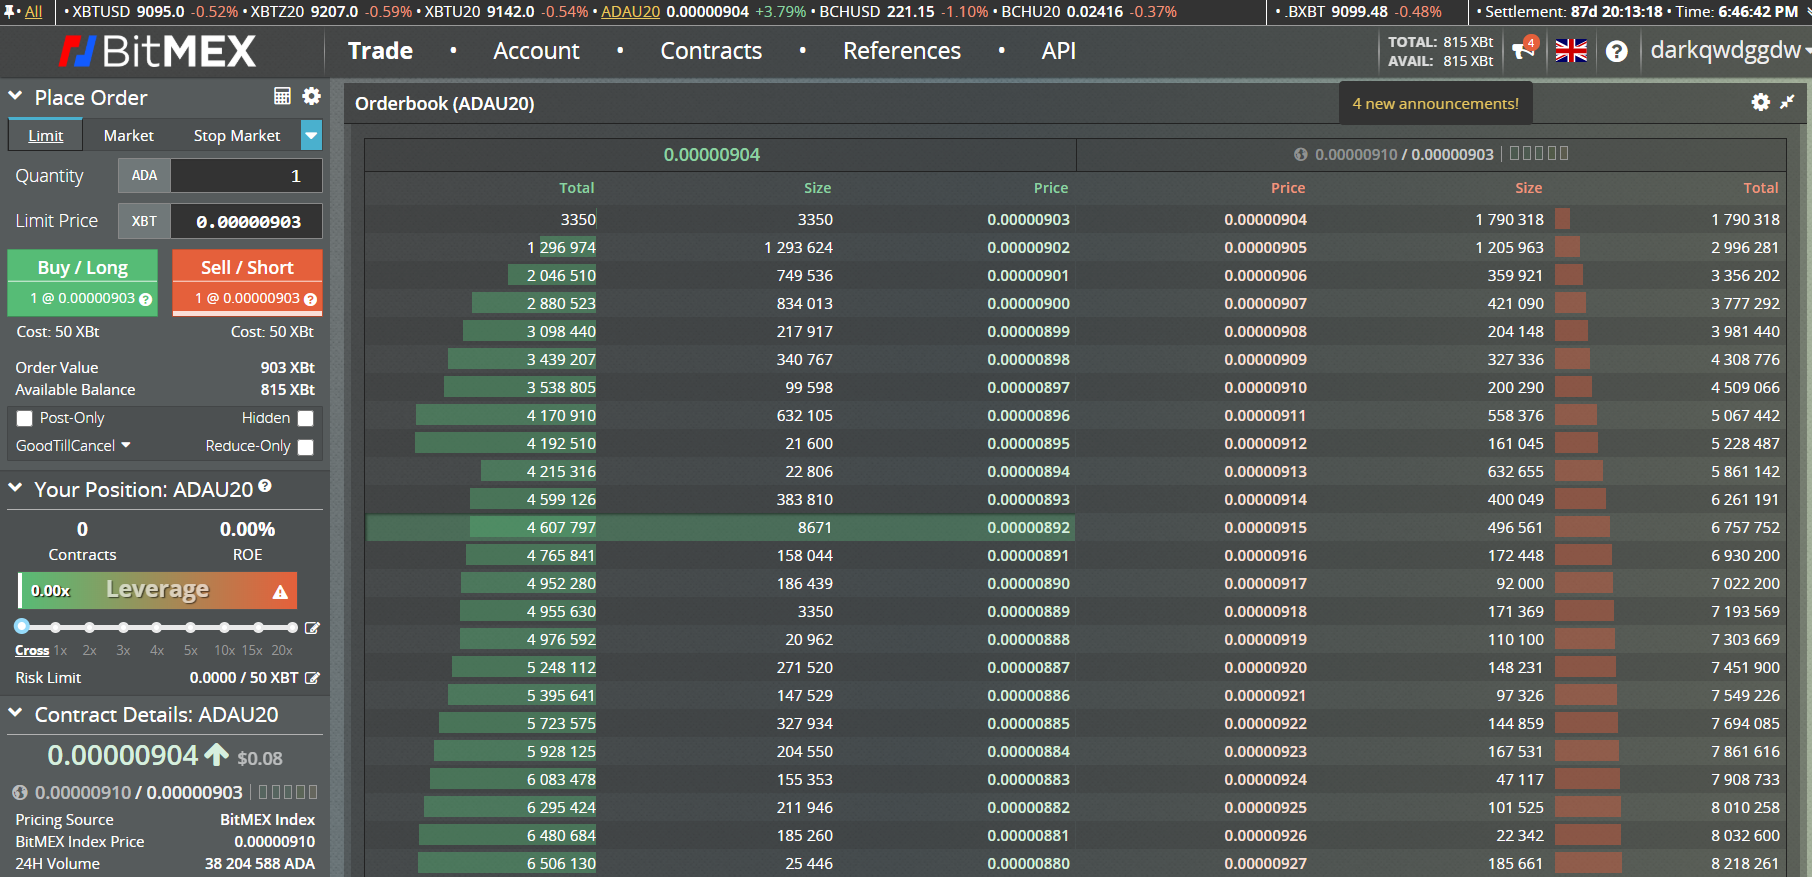The width and height of the screenshot is (1812, 877).
Task: Click funding indicator bars in Contract Details
Action: click(288, 792)
